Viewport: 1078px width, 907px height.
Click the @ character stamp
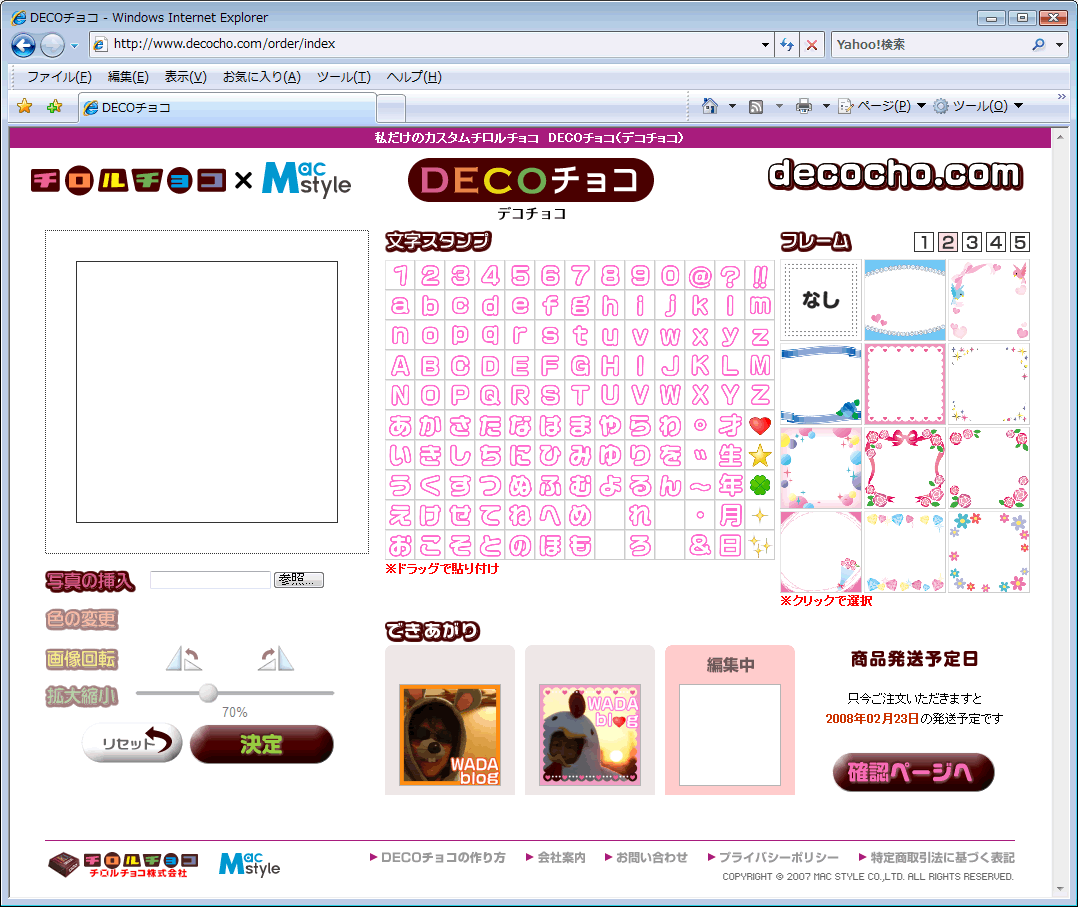[x=700, y=276]
